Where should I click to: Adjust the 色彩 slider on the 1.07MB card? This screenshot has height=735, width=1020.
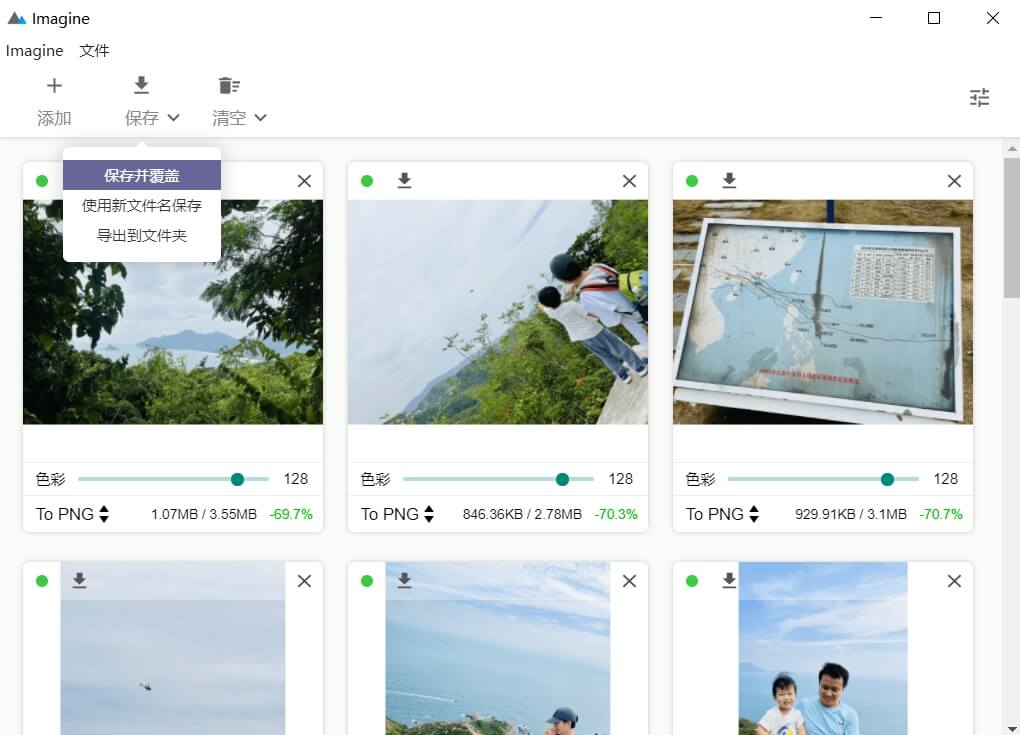tap(173, 479)
